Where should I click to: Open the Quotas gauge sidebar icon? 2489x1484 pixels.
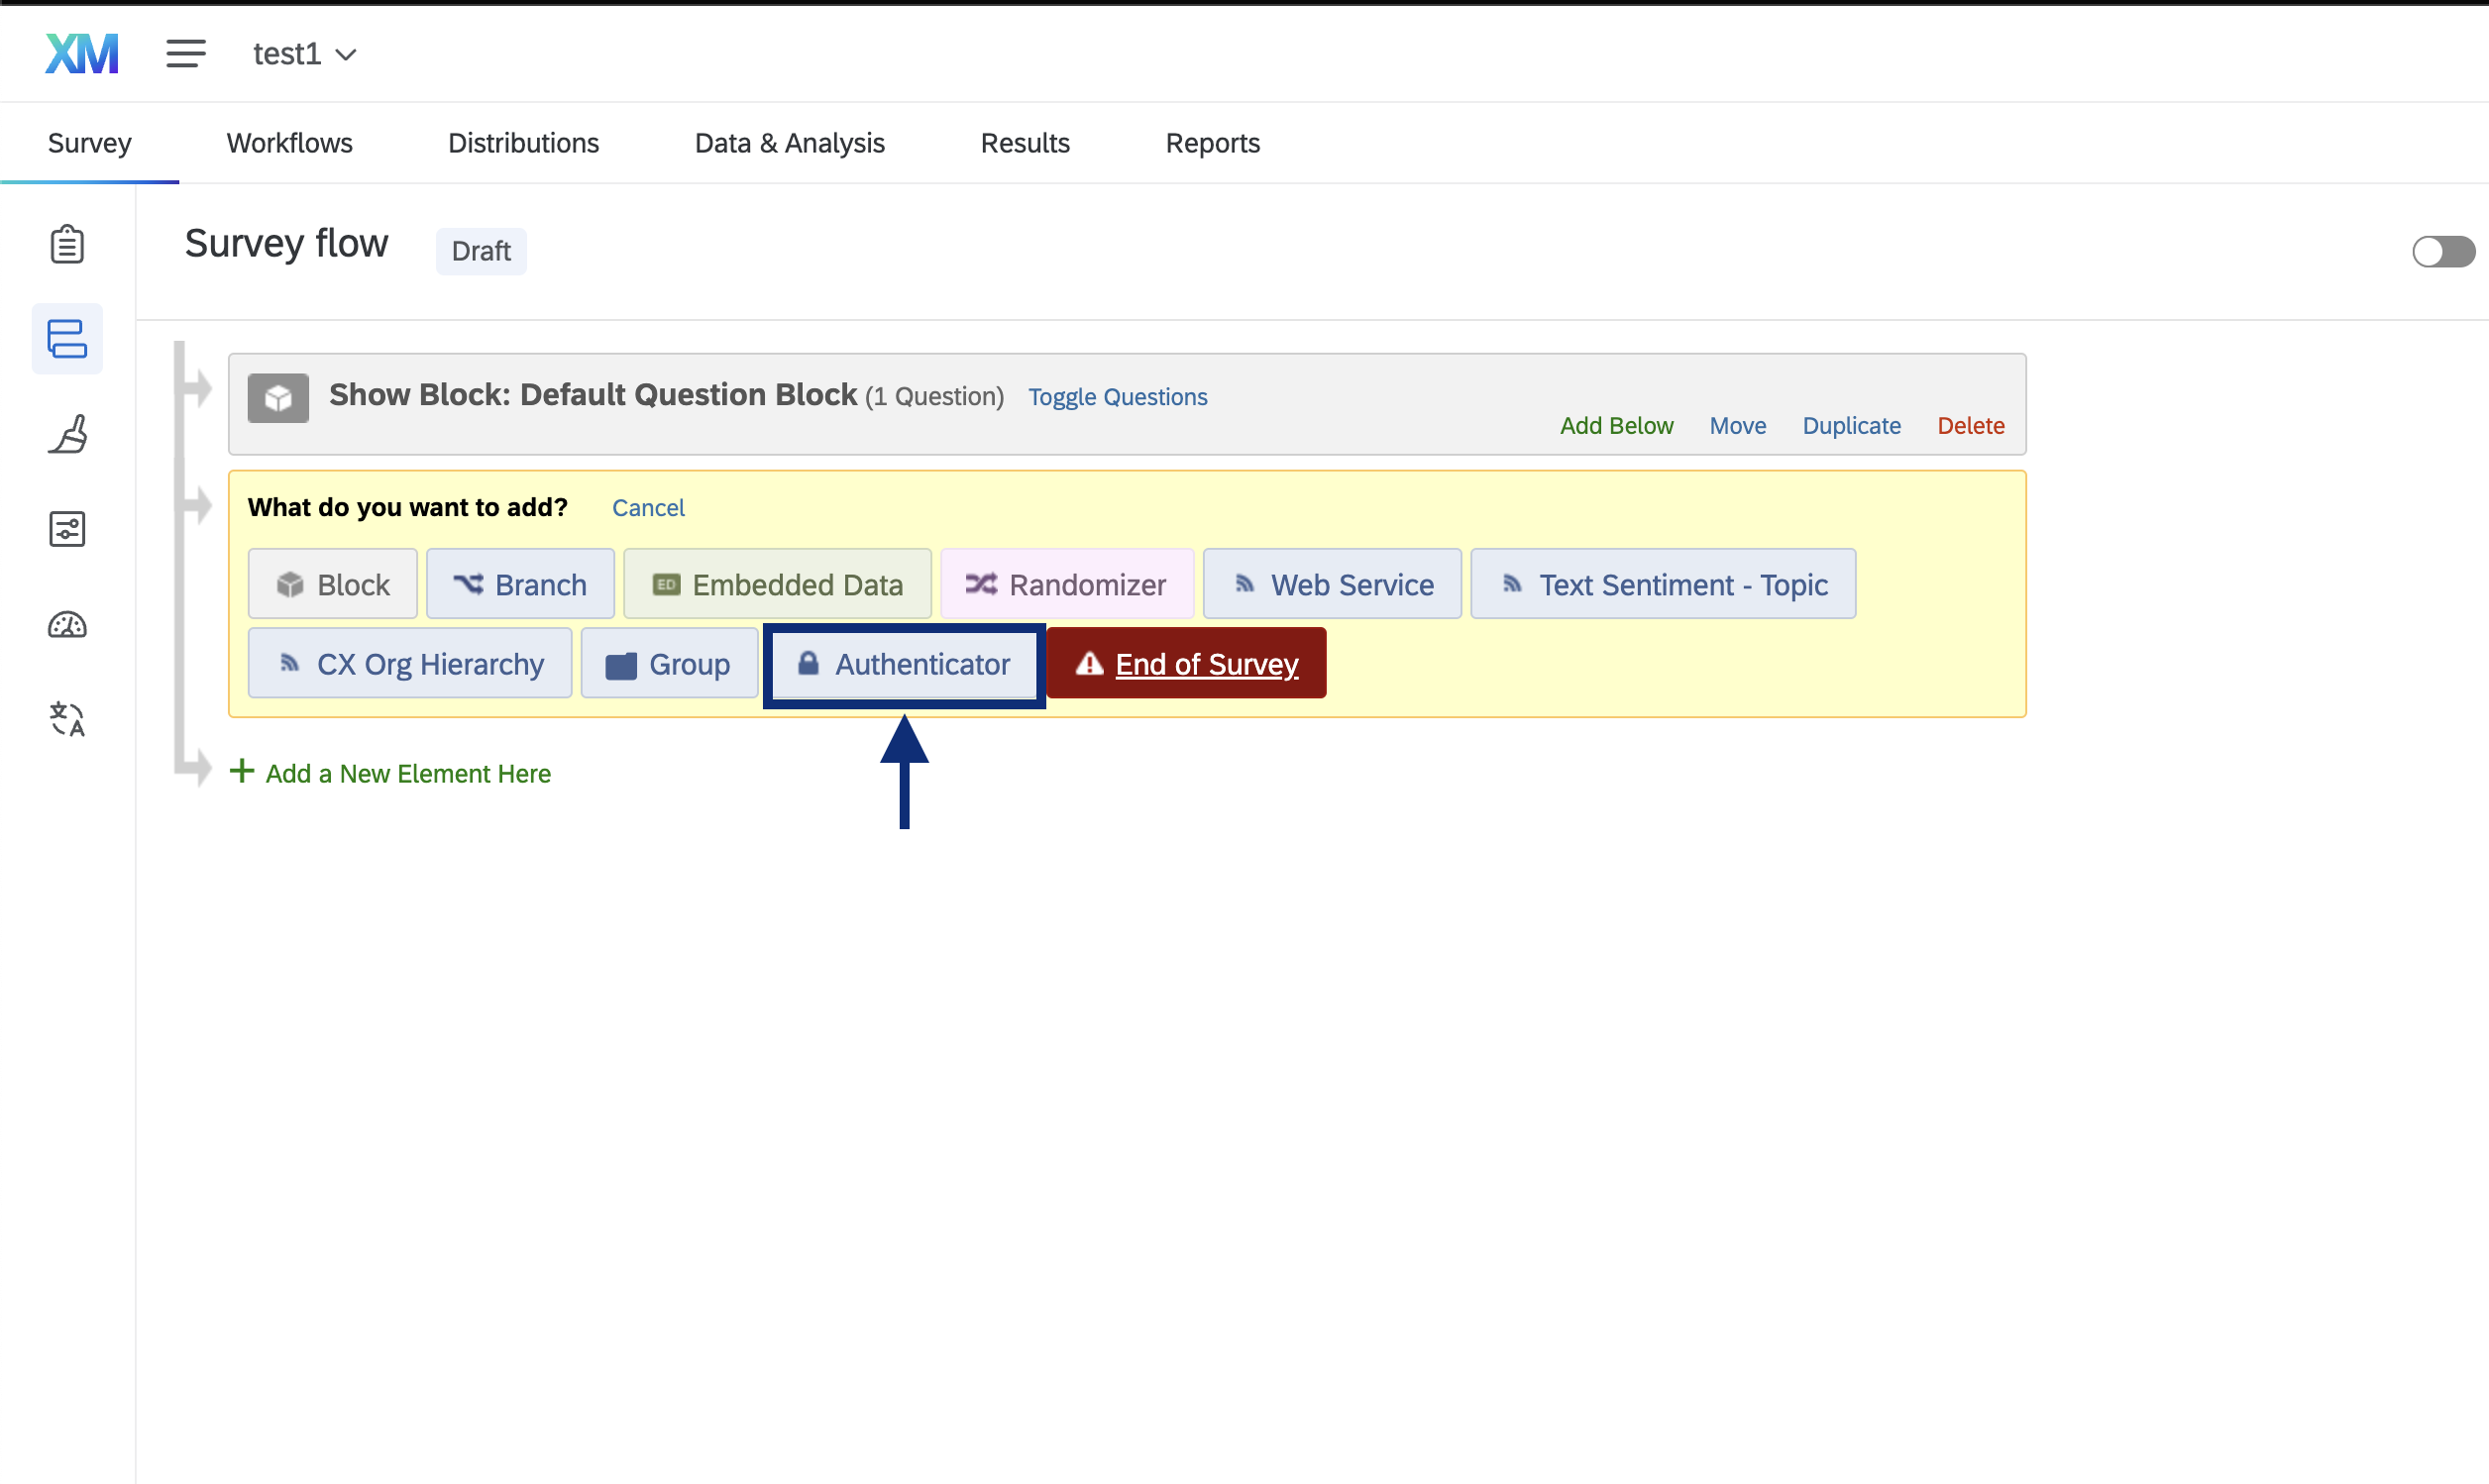[67, 625]
